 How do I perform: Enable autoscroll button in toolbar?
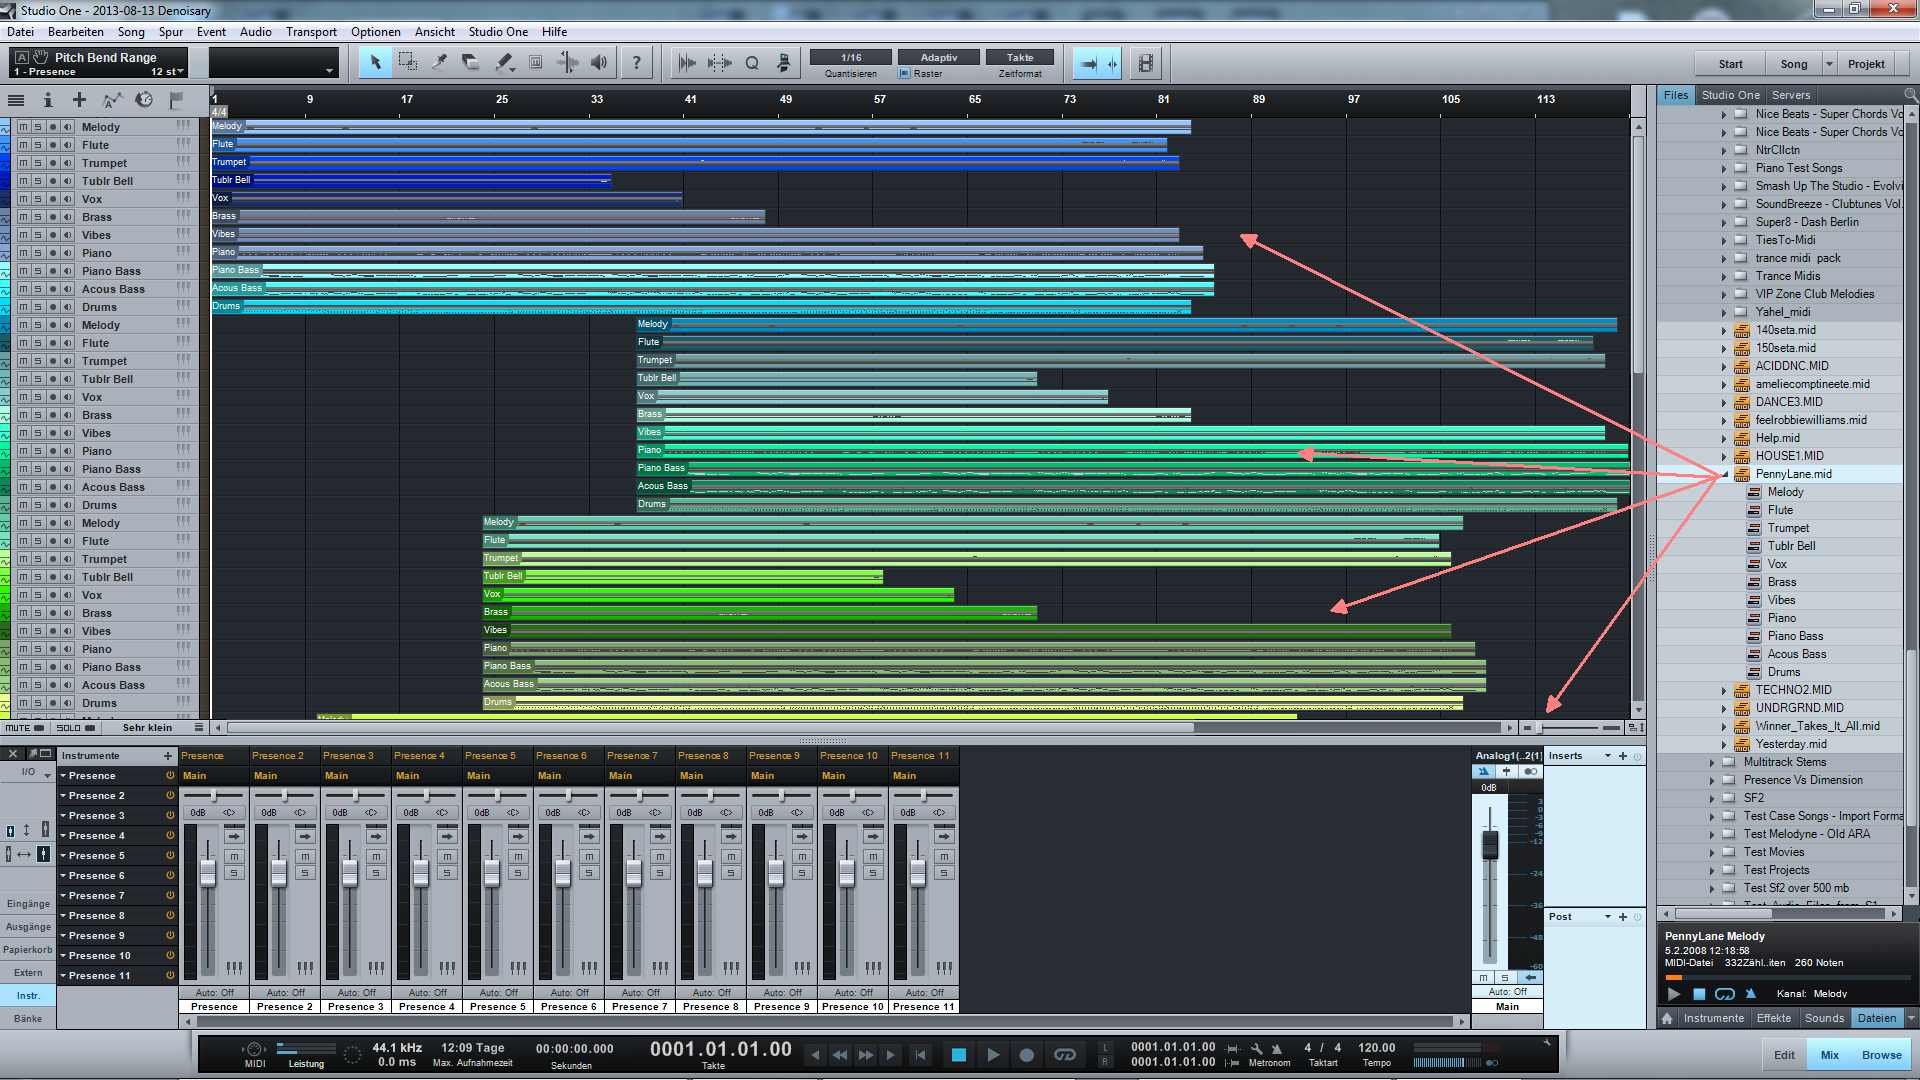pos(1088,63)
